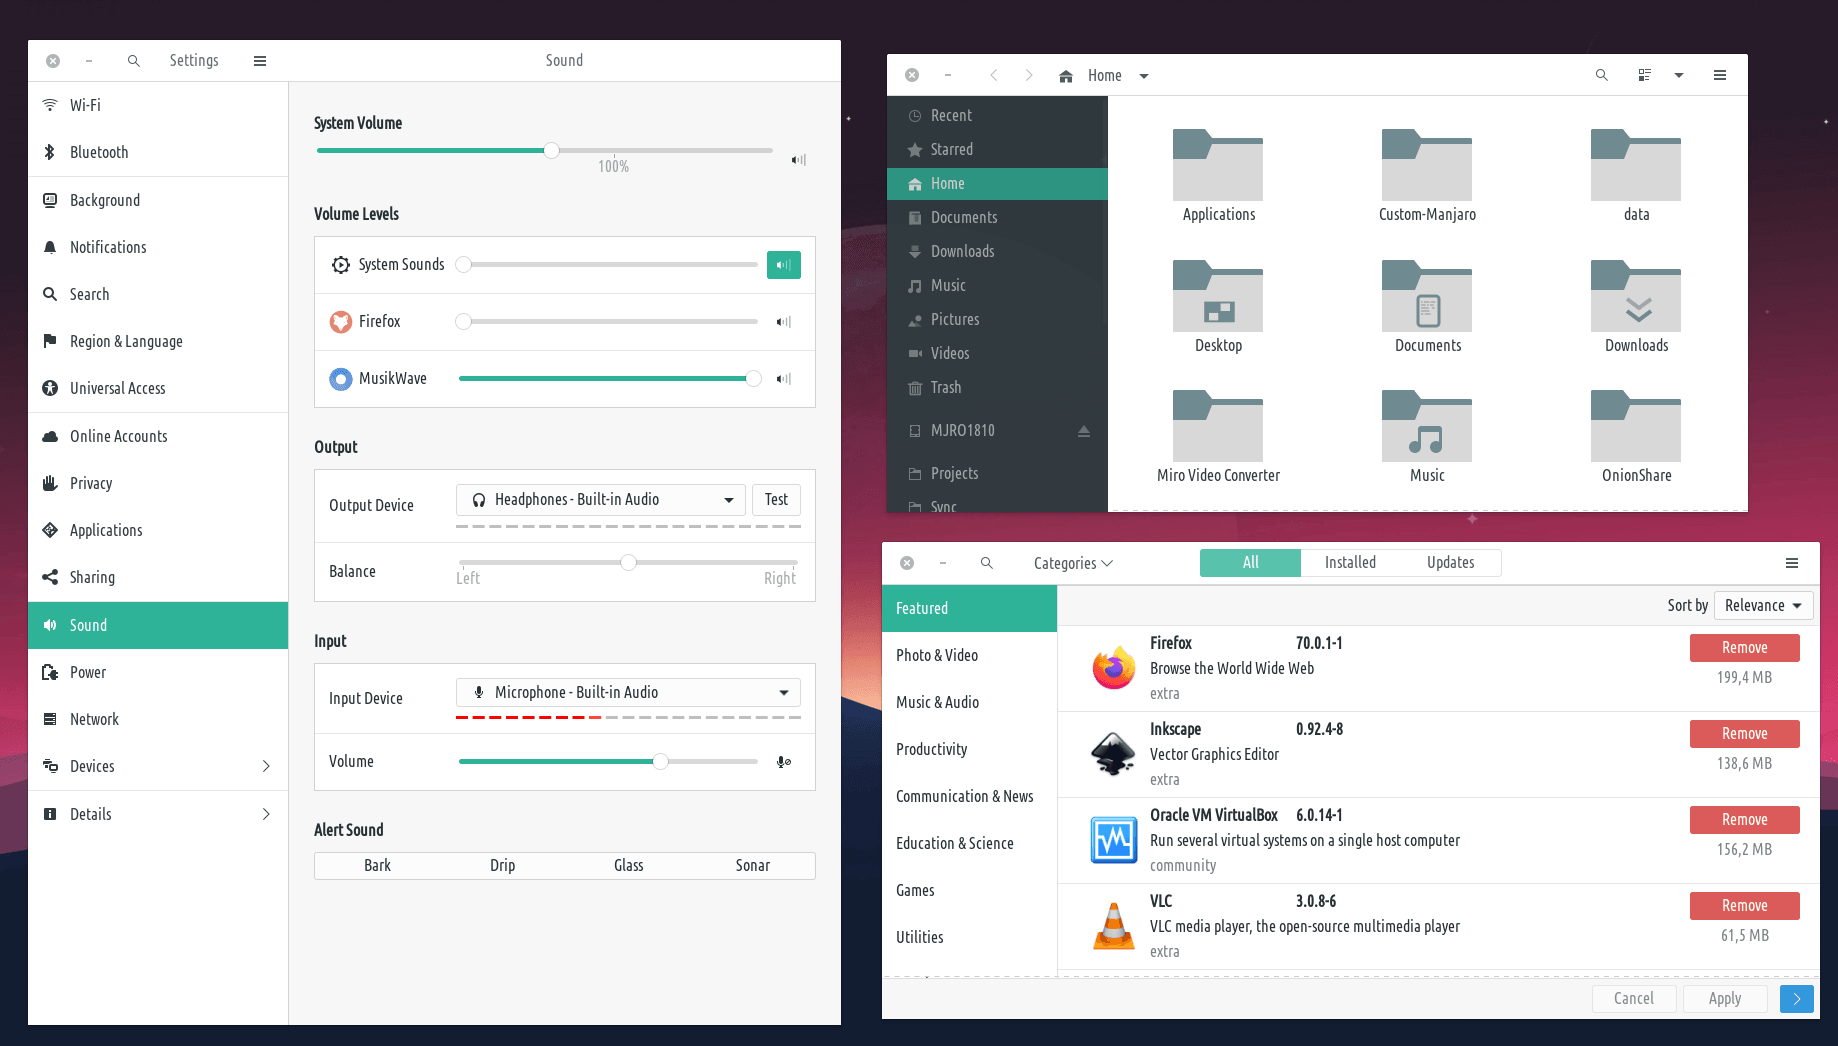Expand the Sort by Relevance dropdown
This screenshot has width=1838, height=1046.
coord(1762,606)
